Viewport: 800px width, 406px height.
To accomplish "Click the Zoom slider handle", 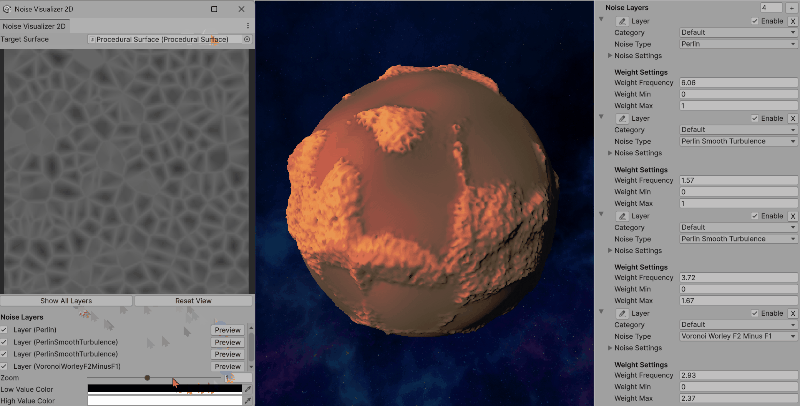I will (148, 378).
